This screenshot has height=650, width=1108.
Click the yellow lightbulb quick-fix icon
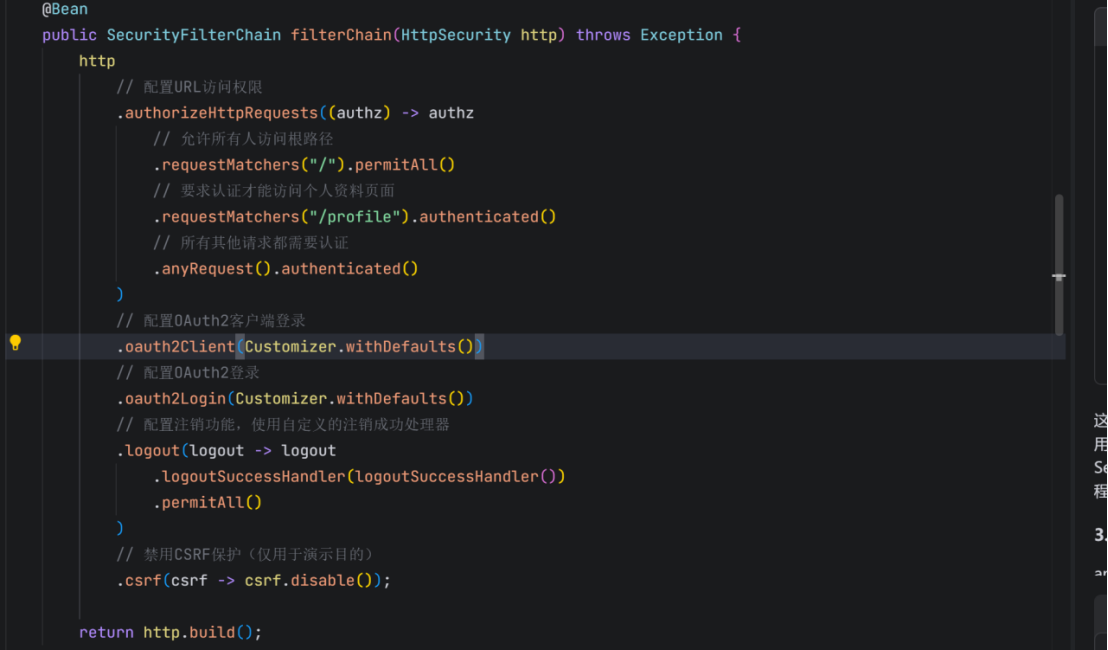pyautogui.click(x=15, y=343)
